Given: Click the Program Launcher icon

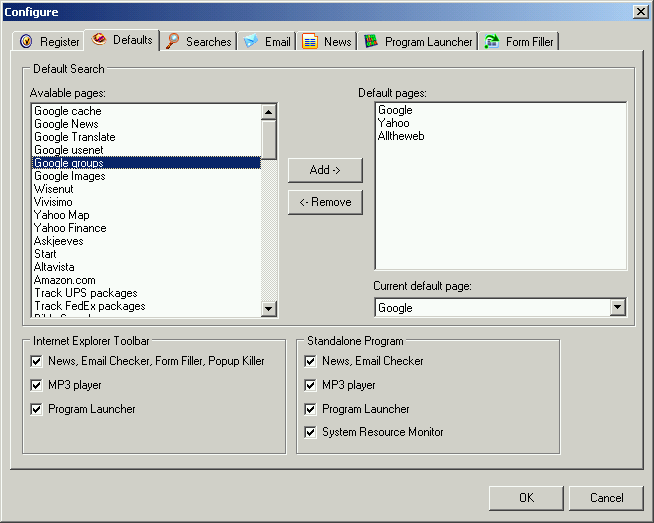Looking at the screenshot, I should (x=371, y=41).
